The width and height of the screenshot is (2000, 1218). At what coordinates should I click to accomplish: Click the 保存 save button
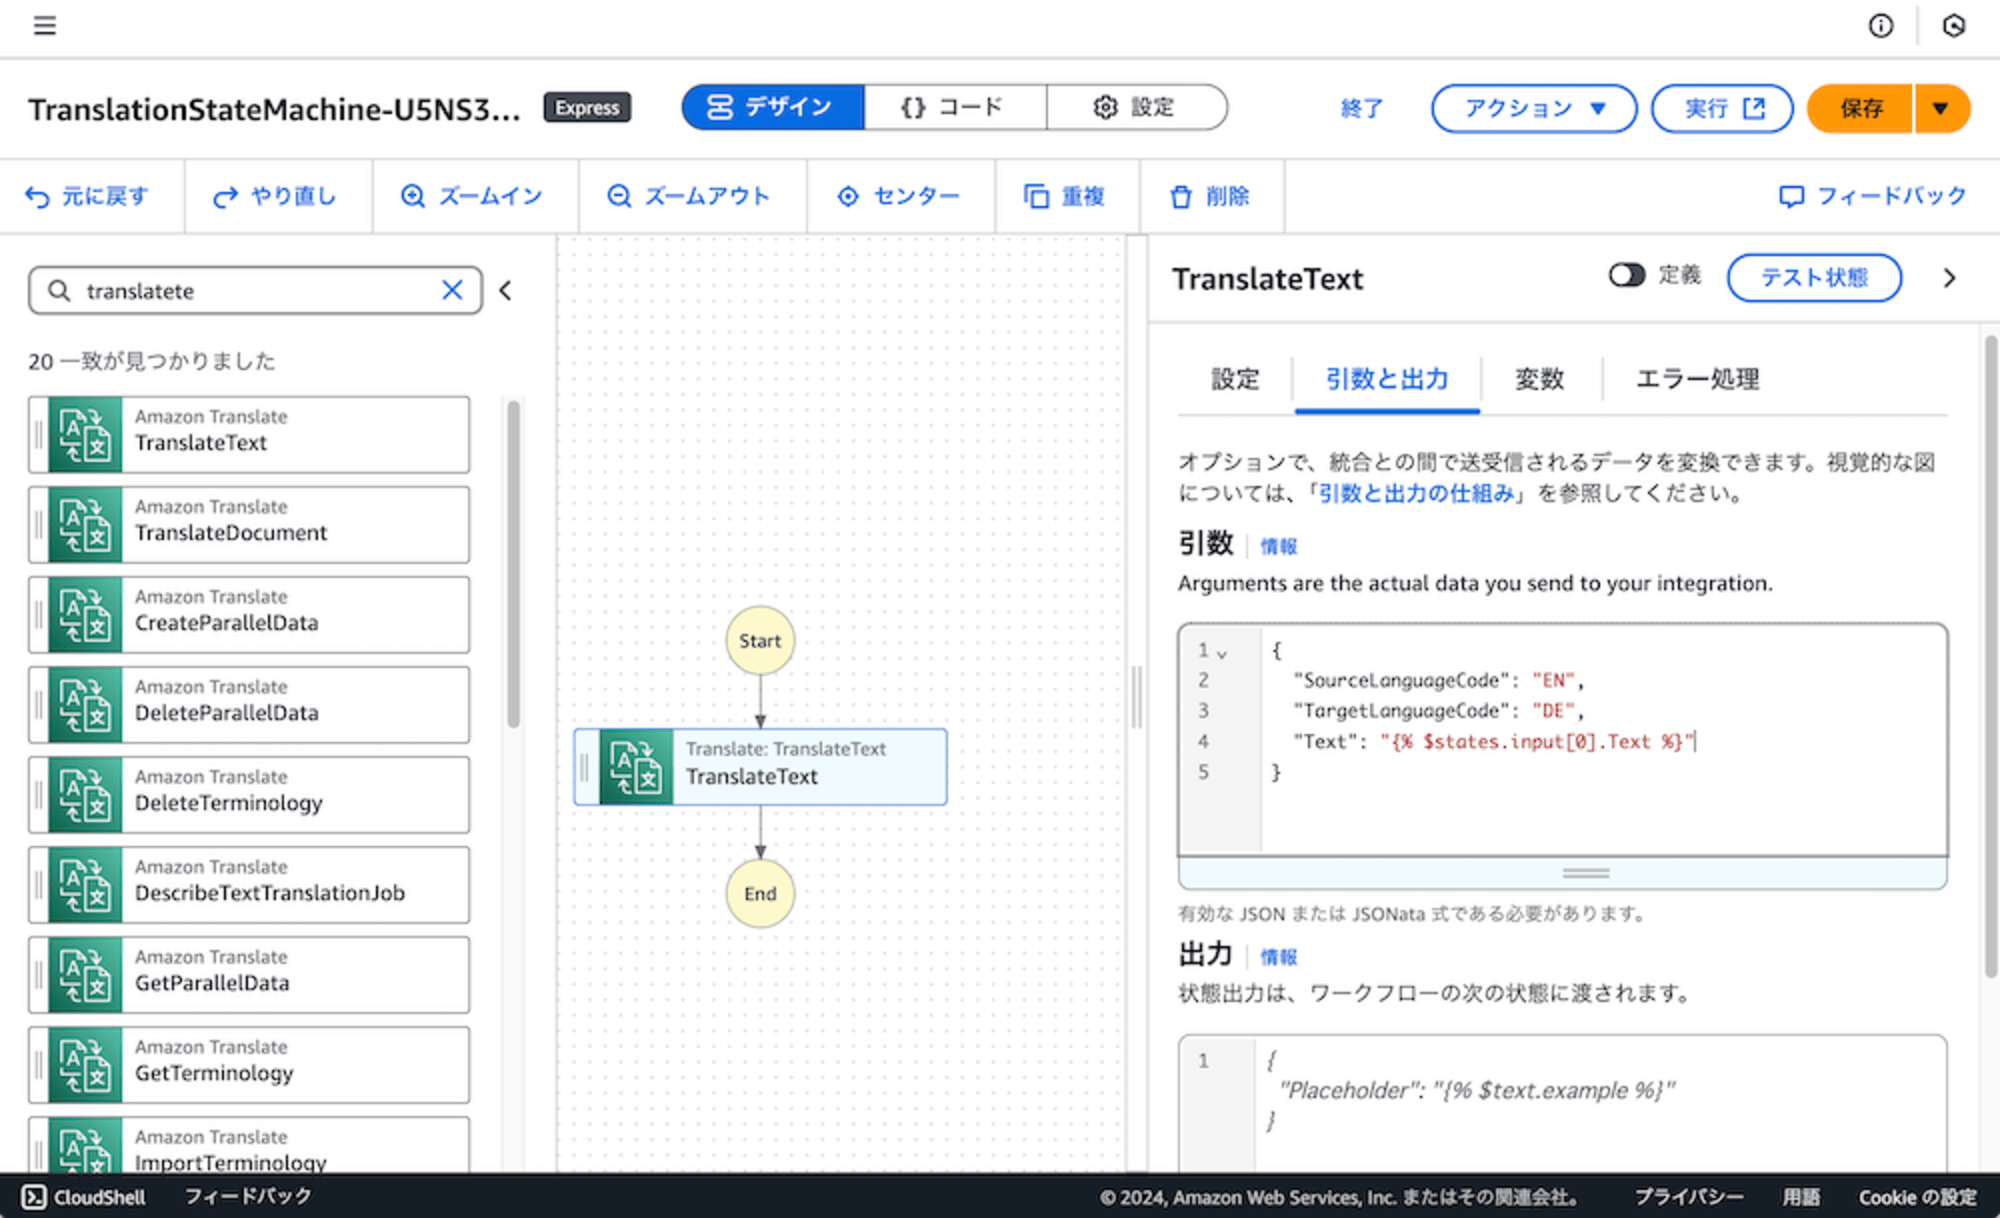coord(1860,108)
